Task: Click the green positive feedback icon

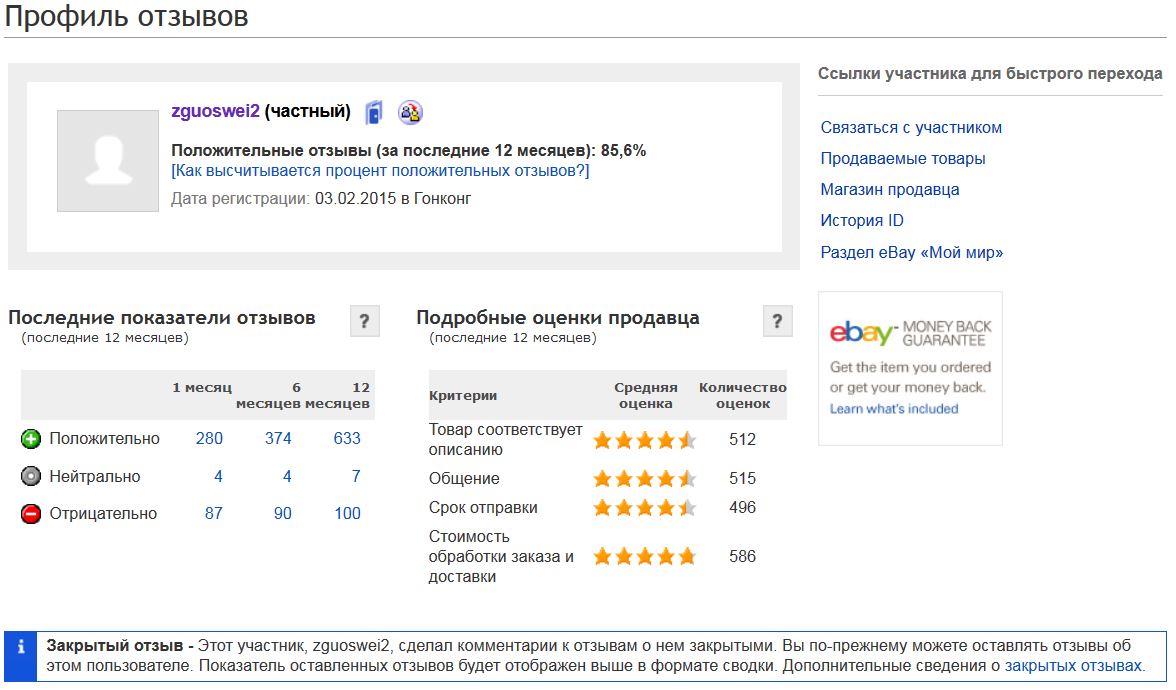Action: (x=31, y=439)
